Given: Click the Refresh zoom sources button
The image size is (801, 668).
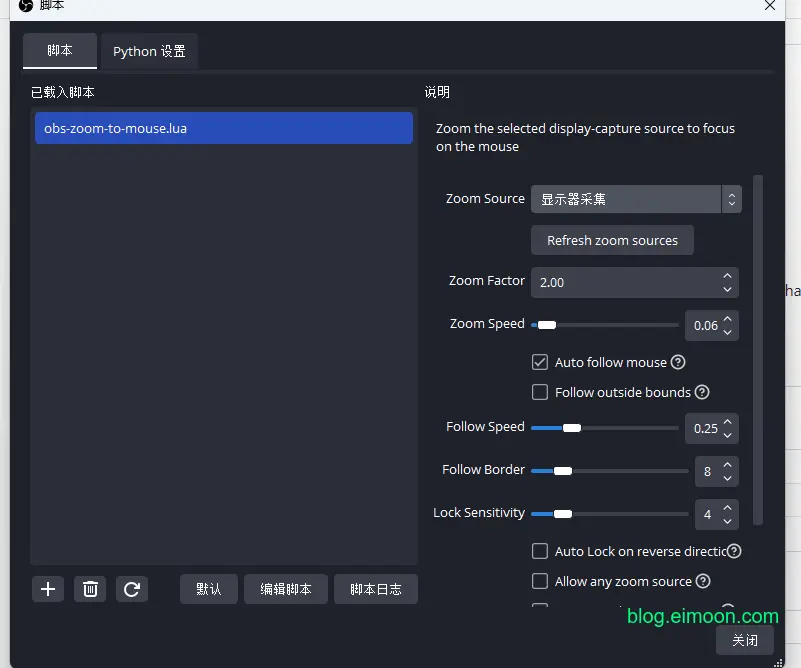Looking at the screenshot, I should coord(612,240).
